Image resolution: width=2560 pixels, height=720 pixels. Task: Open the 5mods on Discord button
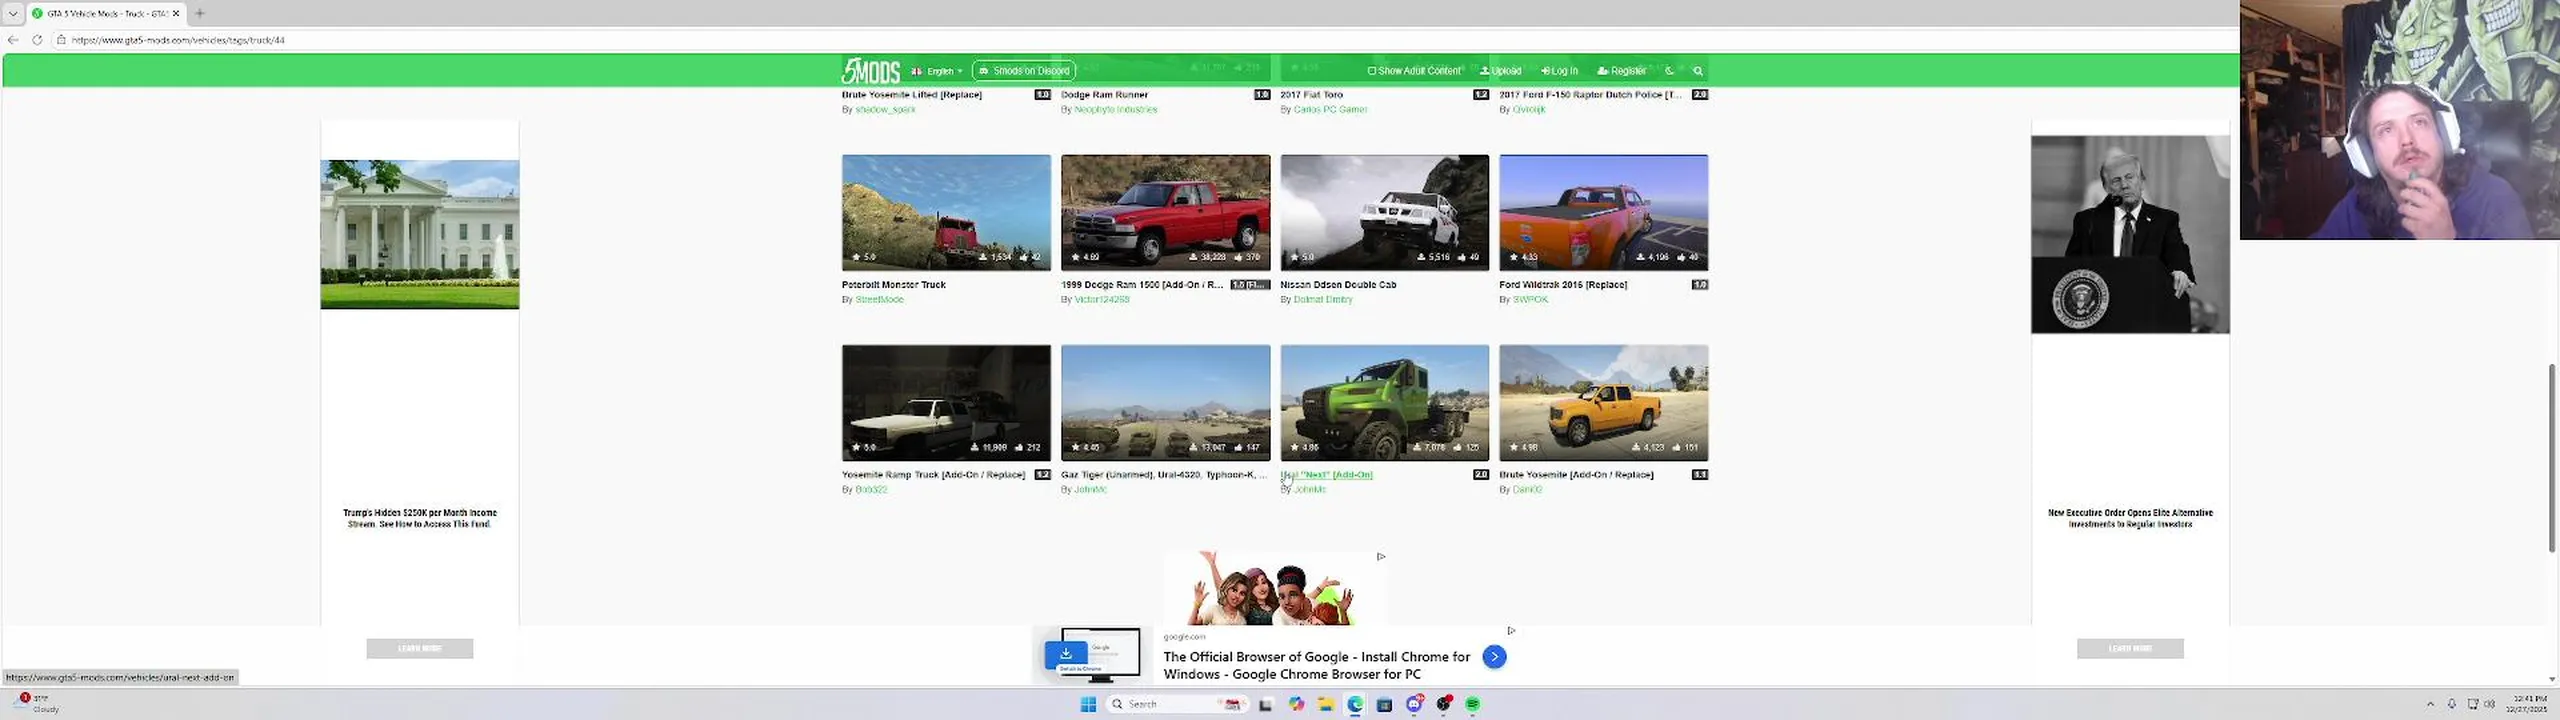(x=1024, y=71)
